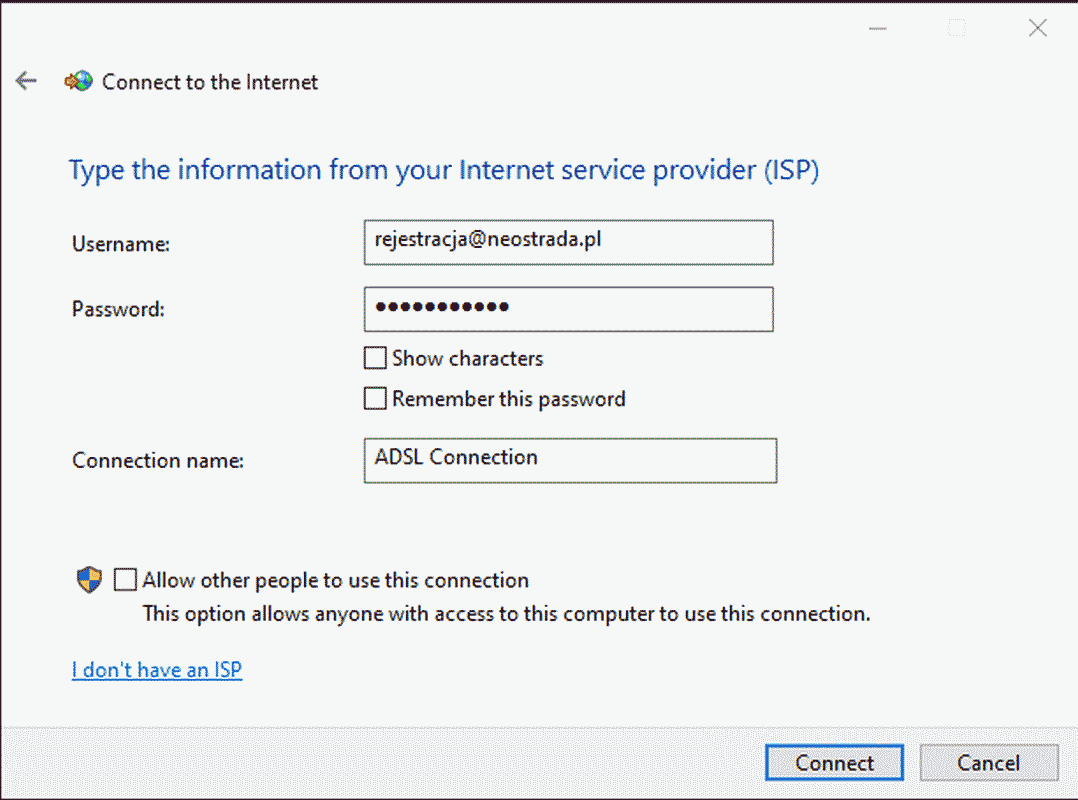This screenshot has height=800, width=1078.
Task: Close the Connect to the Internet window
Action: pos(1037,28)
